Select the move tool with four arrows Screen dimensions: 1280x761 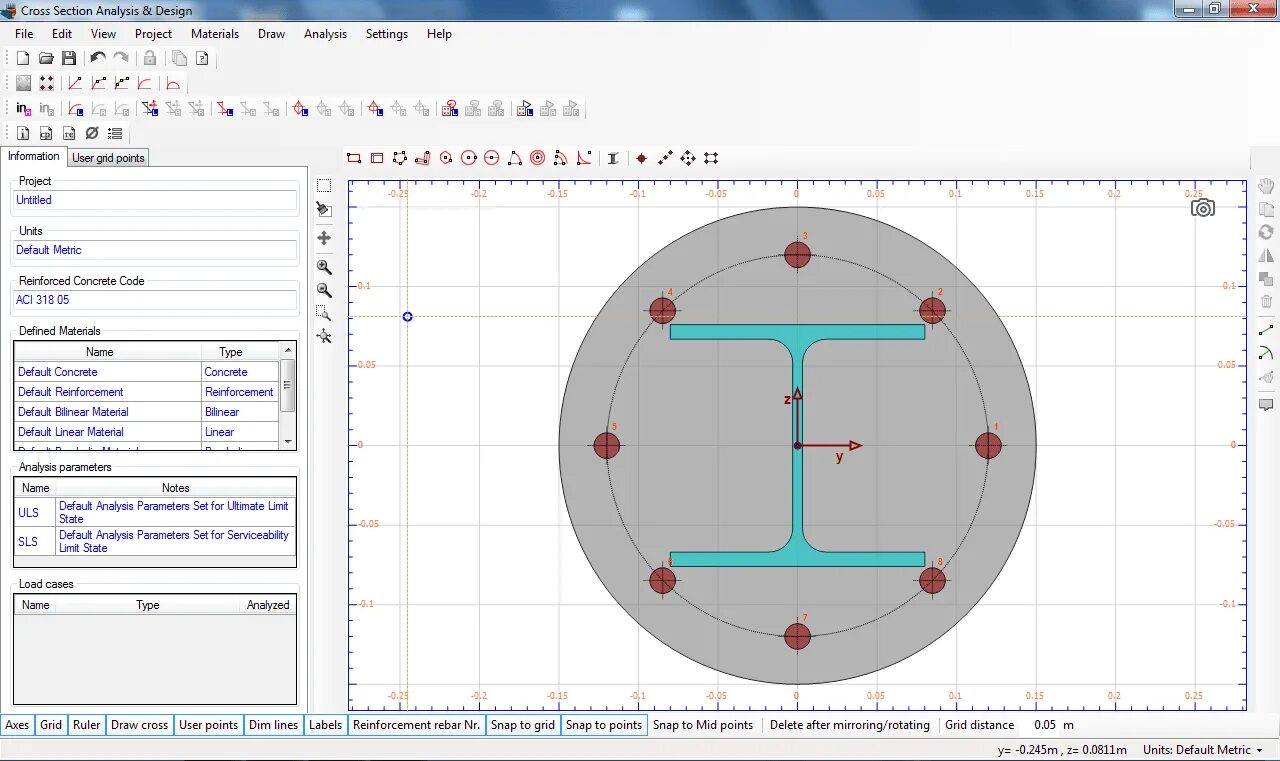(x=324, y=238)
